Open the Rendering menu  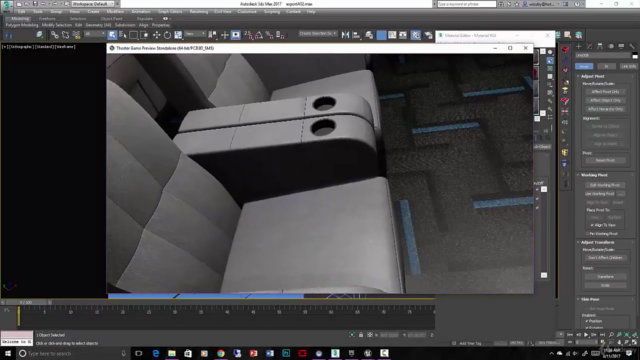[199, 12]
